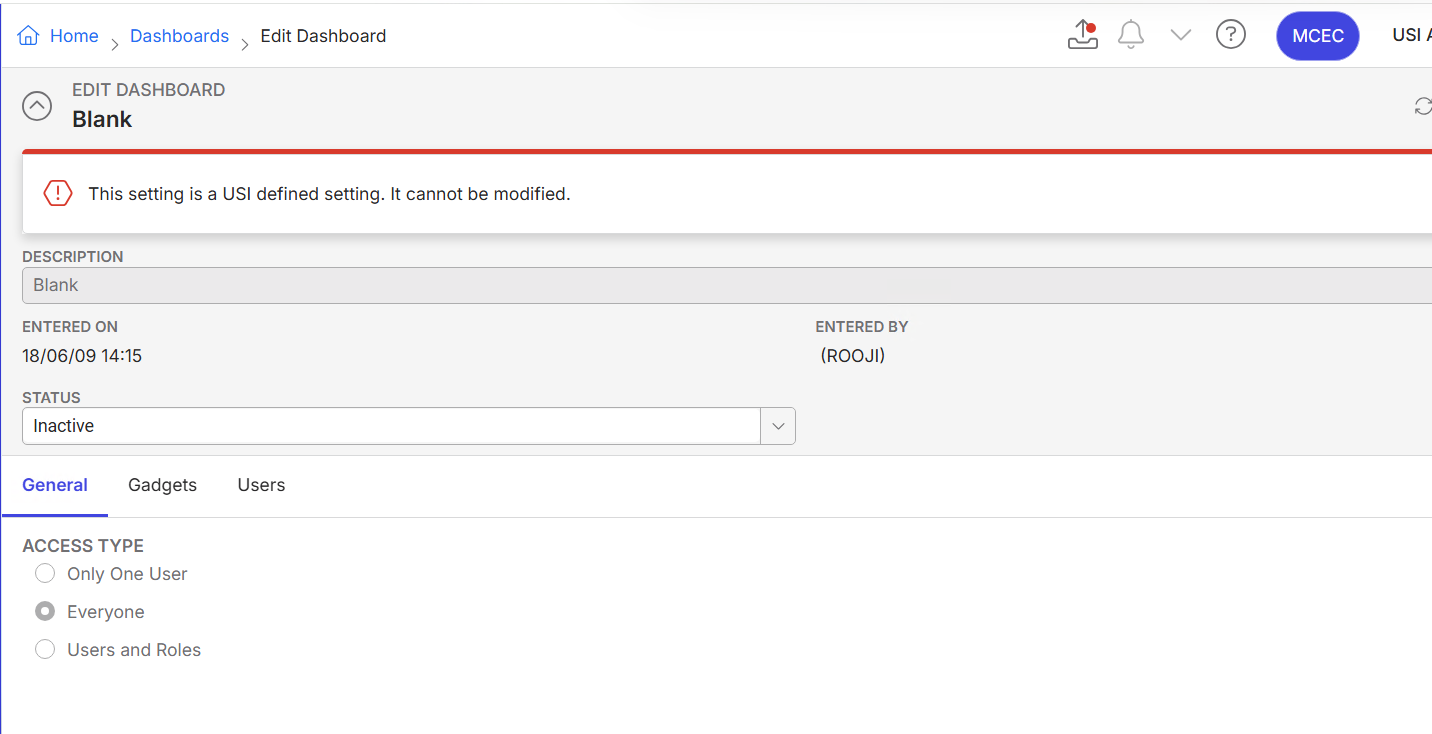
Task: Open the General tab
Action: tap(55, 485)
